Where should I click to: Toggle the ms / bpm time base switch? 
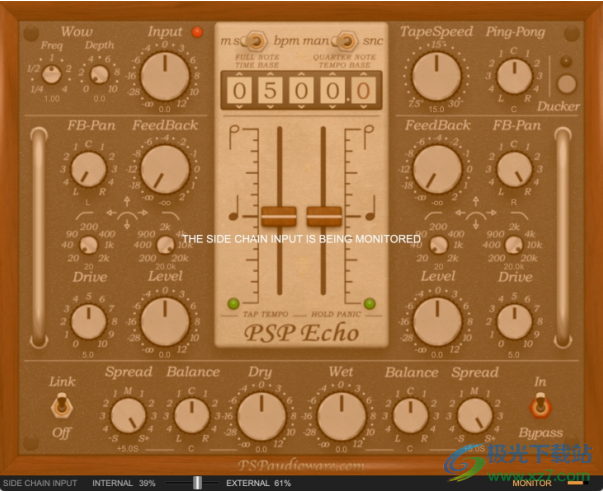256,41
